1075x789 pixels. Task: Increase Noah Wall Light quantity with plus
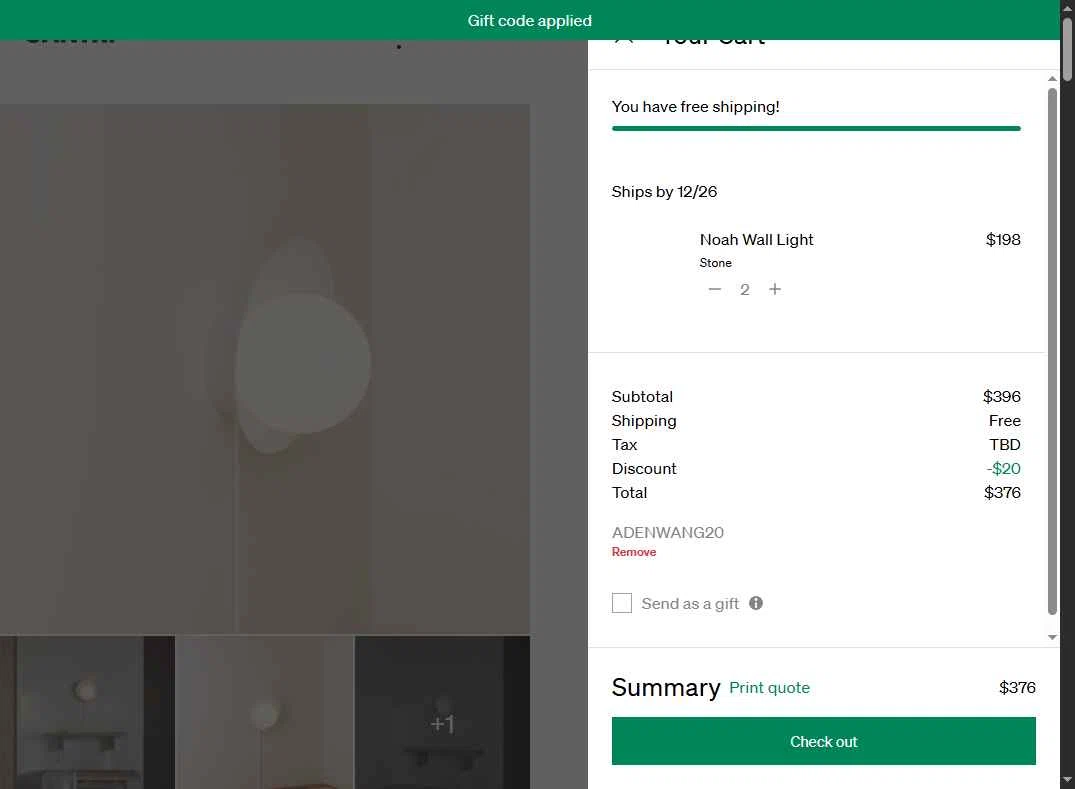click(775, 289)
